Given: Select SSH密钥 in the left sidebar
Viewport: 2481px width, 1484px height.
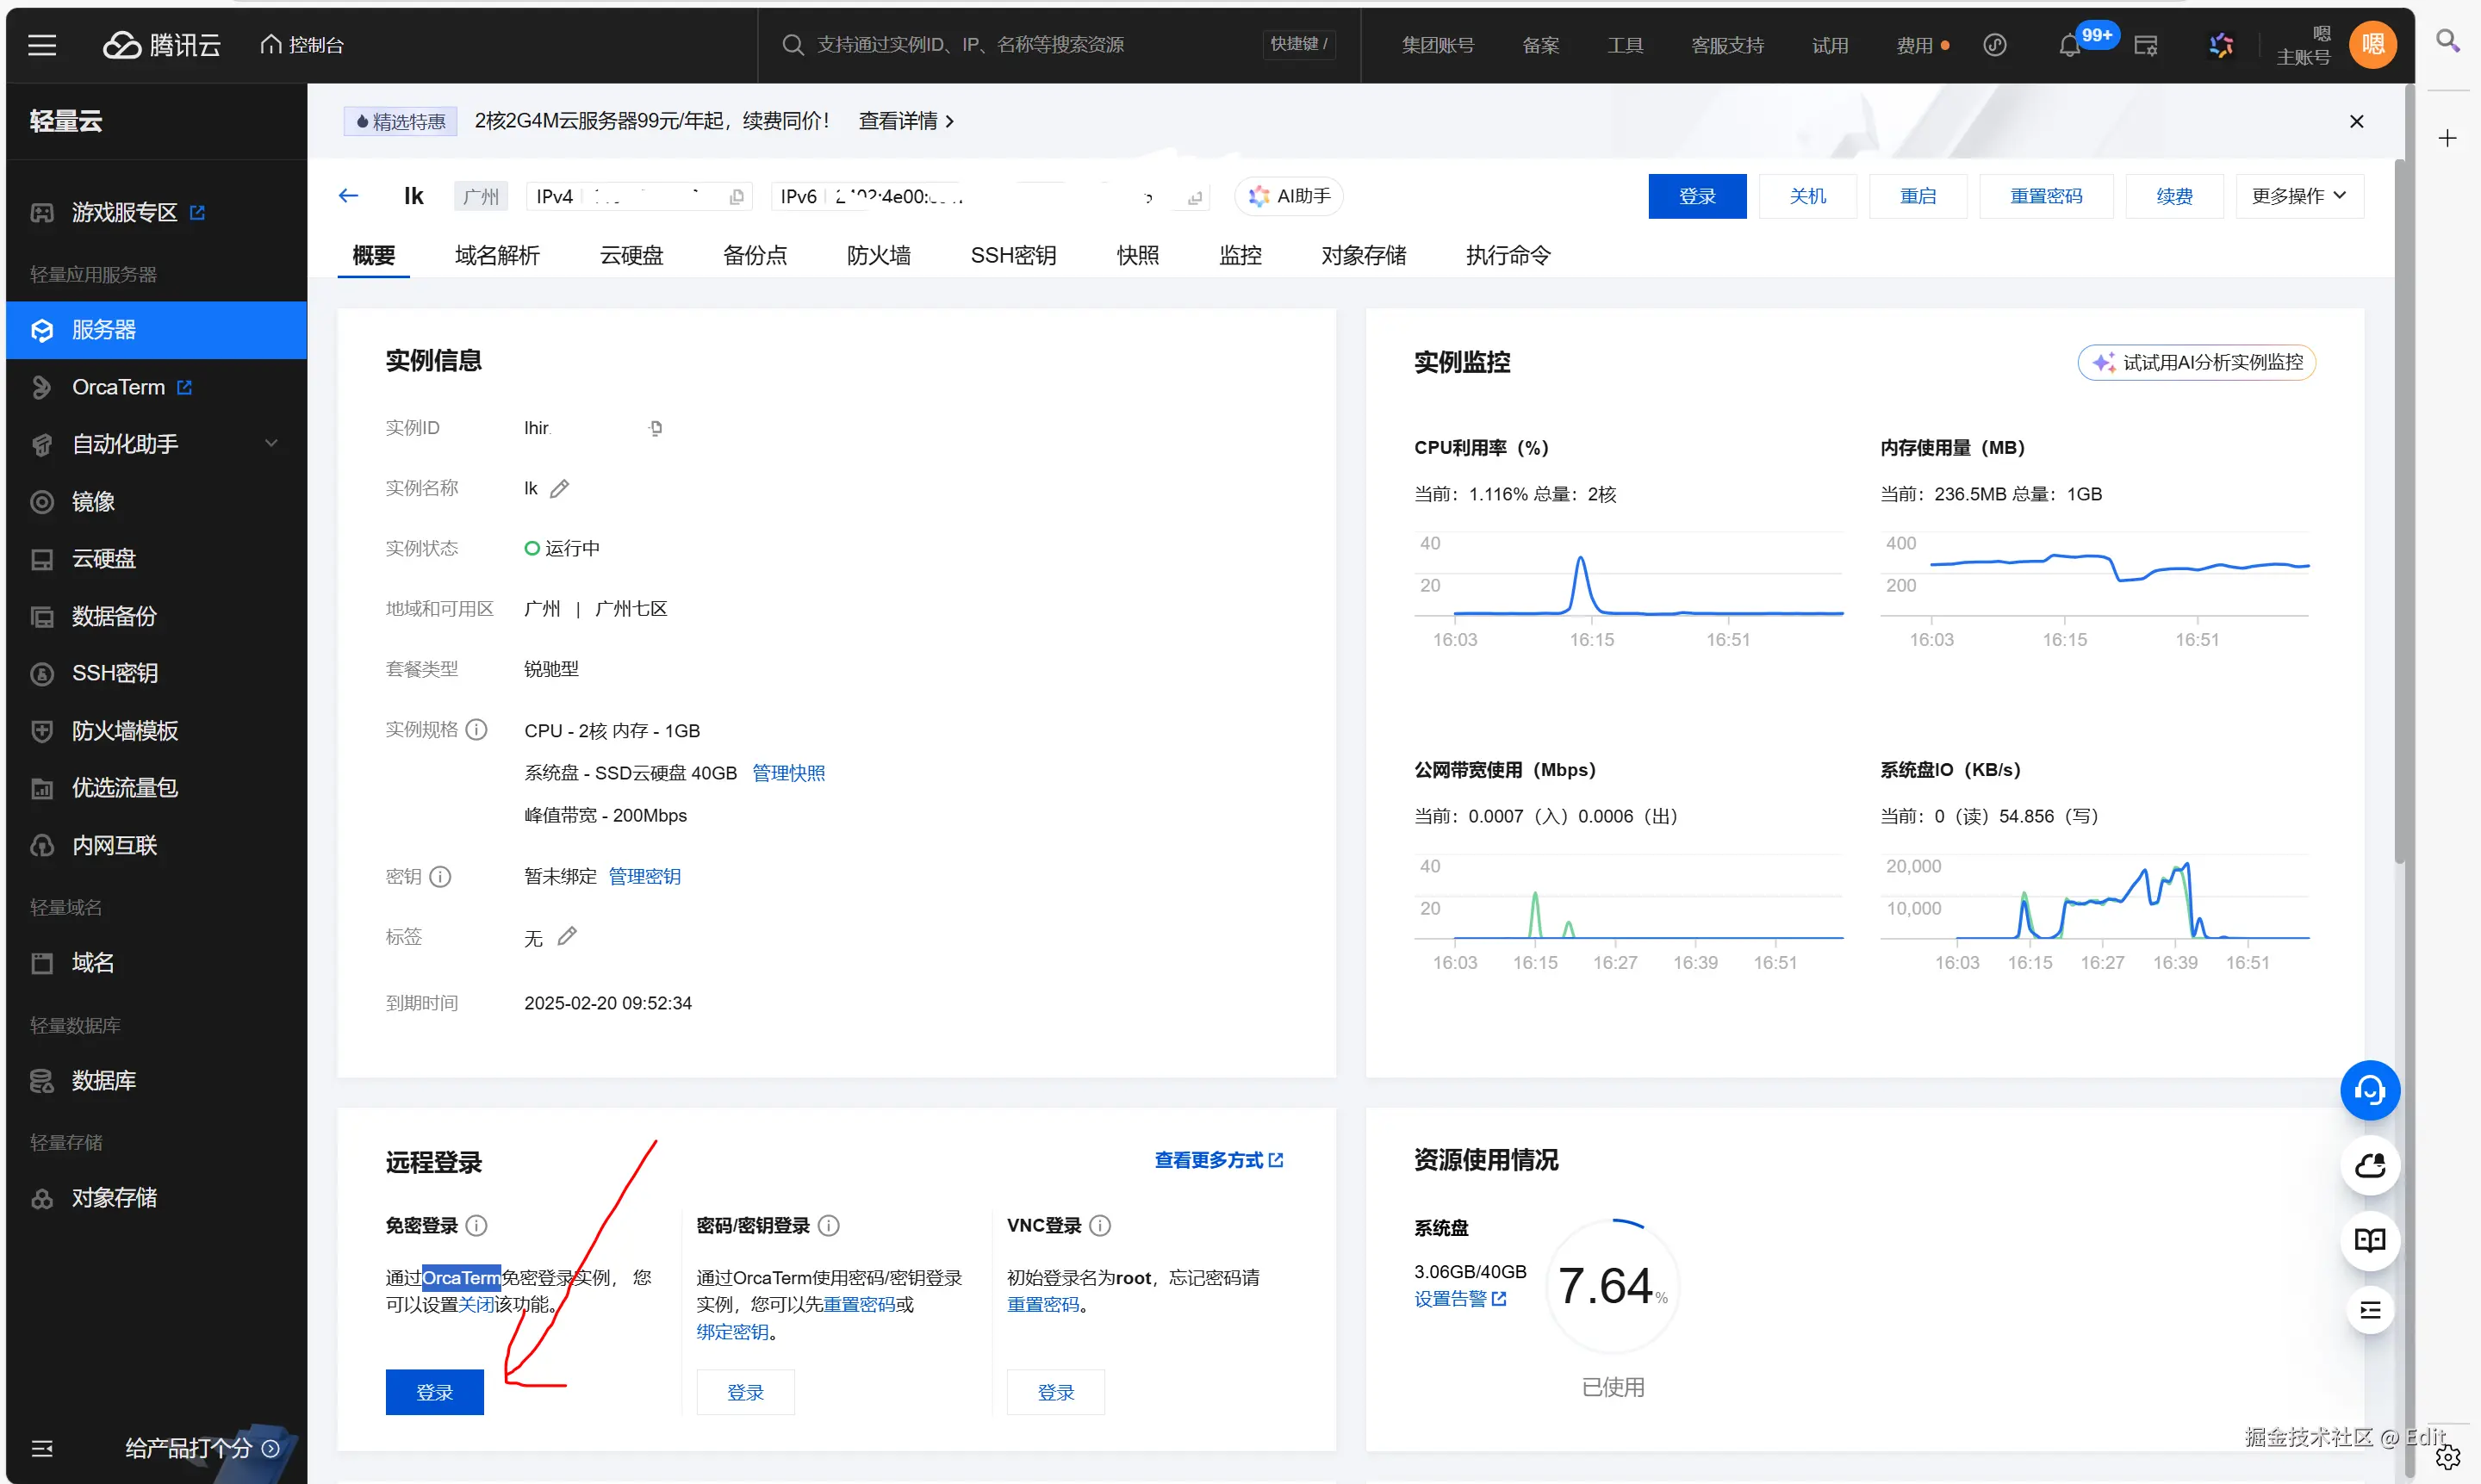Looking at the screenshot, I should 115,673.
